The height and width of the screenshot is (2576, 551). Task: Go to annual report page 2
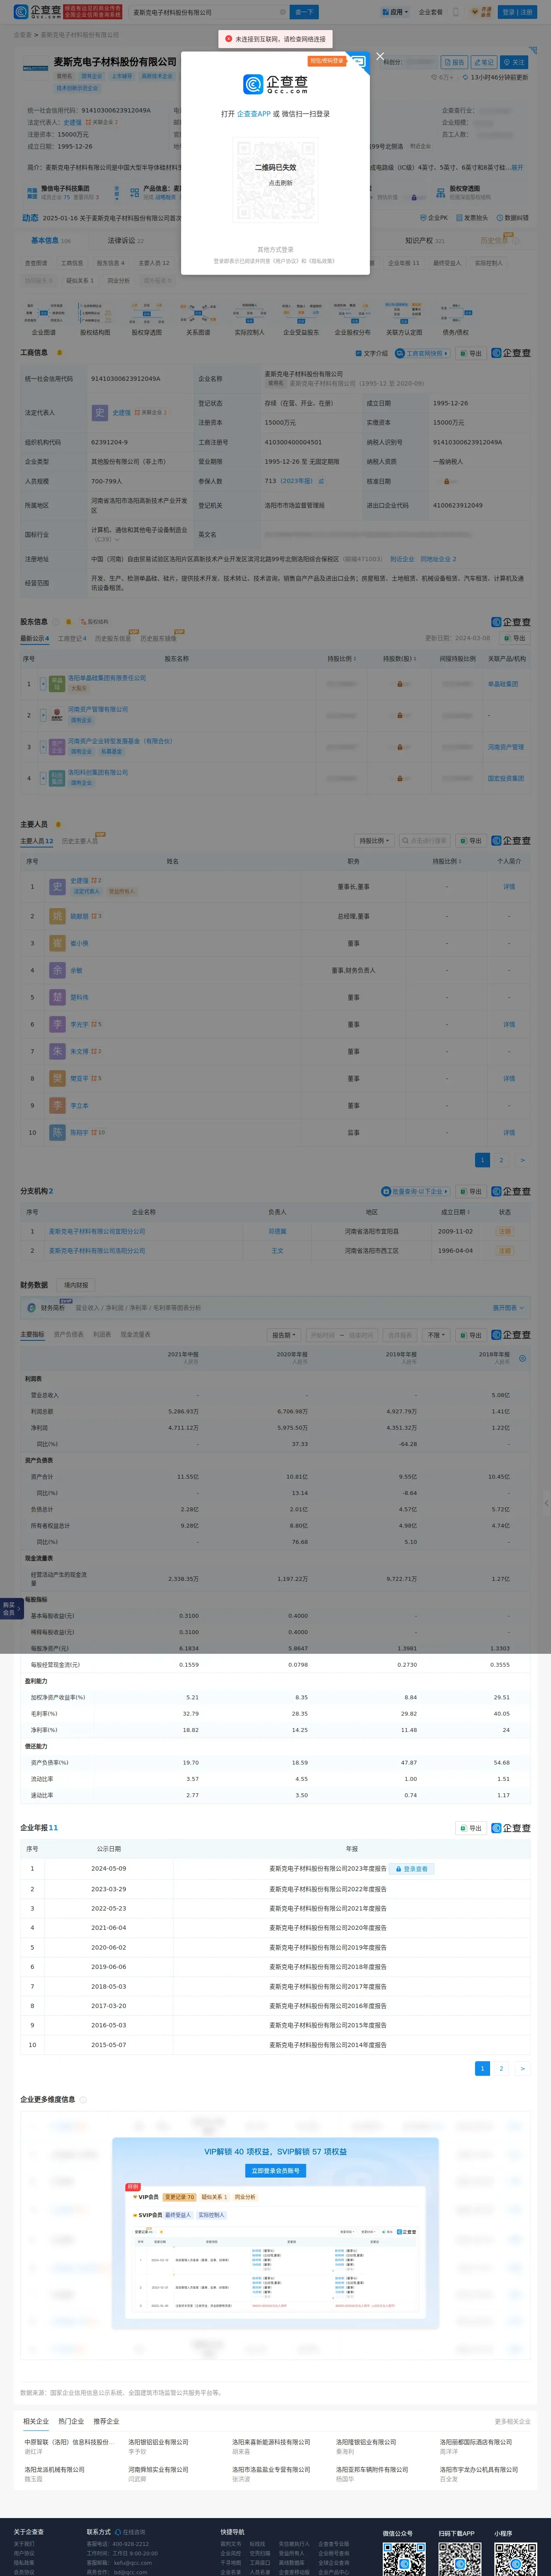click(501, 2068)
